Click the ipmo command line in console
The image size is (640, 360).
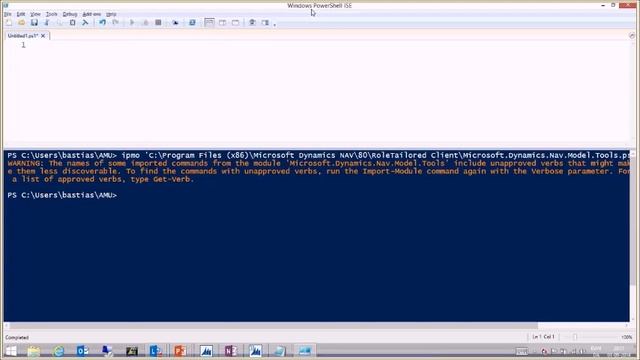pos(318,156)
